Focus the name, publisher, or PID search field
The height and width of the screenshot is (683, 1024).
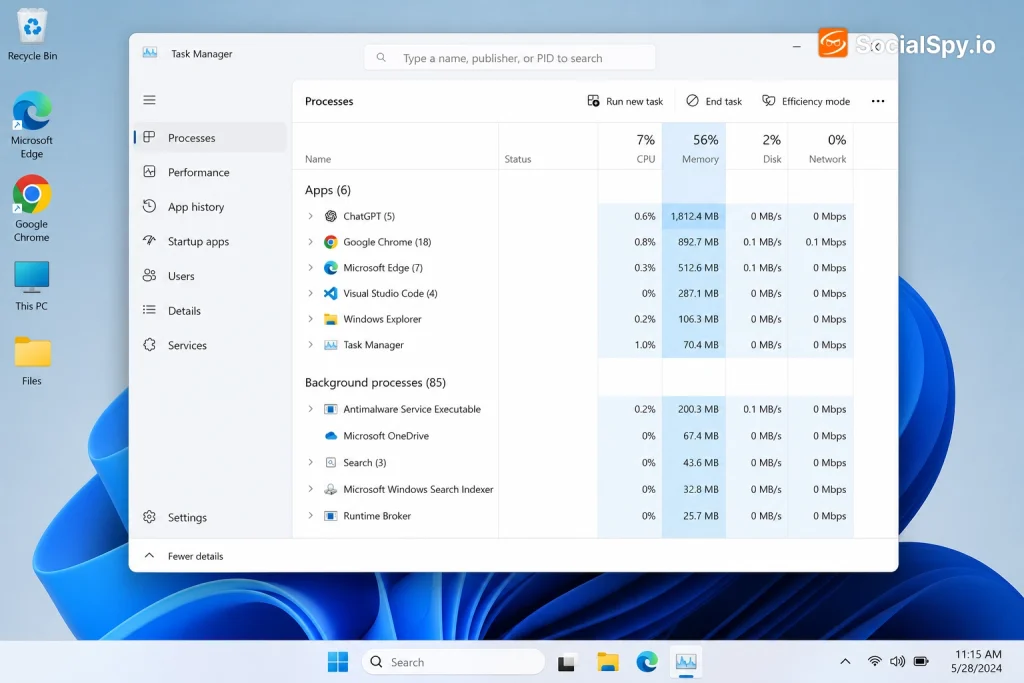click(509, 57)
